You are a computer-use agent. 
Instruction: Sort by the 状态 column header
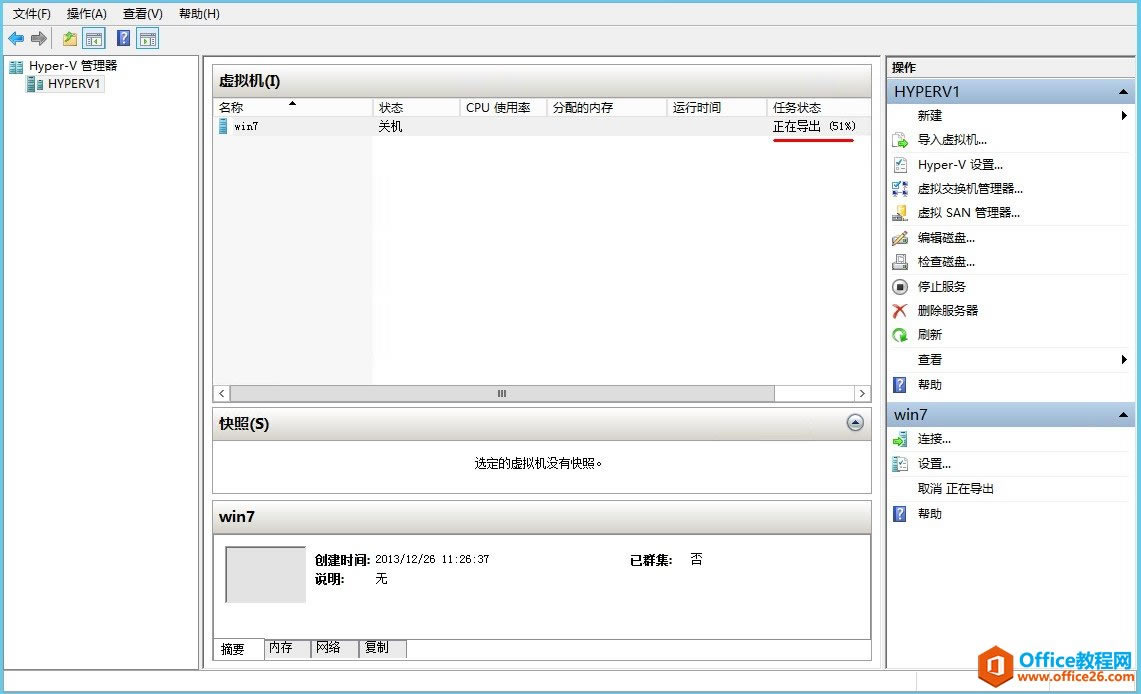pyautogui.click(x=416, y=107)
